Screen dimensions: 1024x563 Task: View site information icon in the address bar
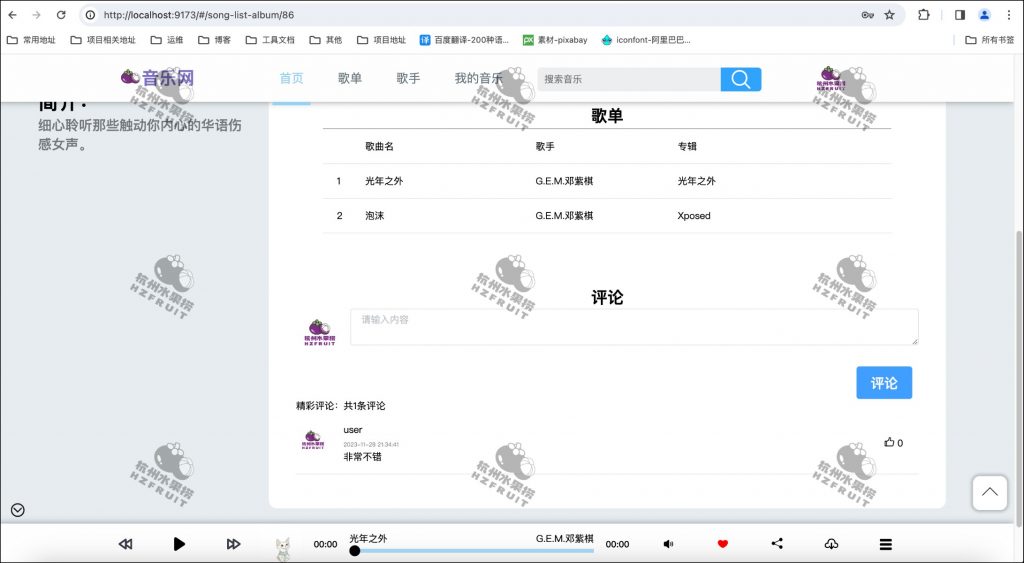click(91, 14)
